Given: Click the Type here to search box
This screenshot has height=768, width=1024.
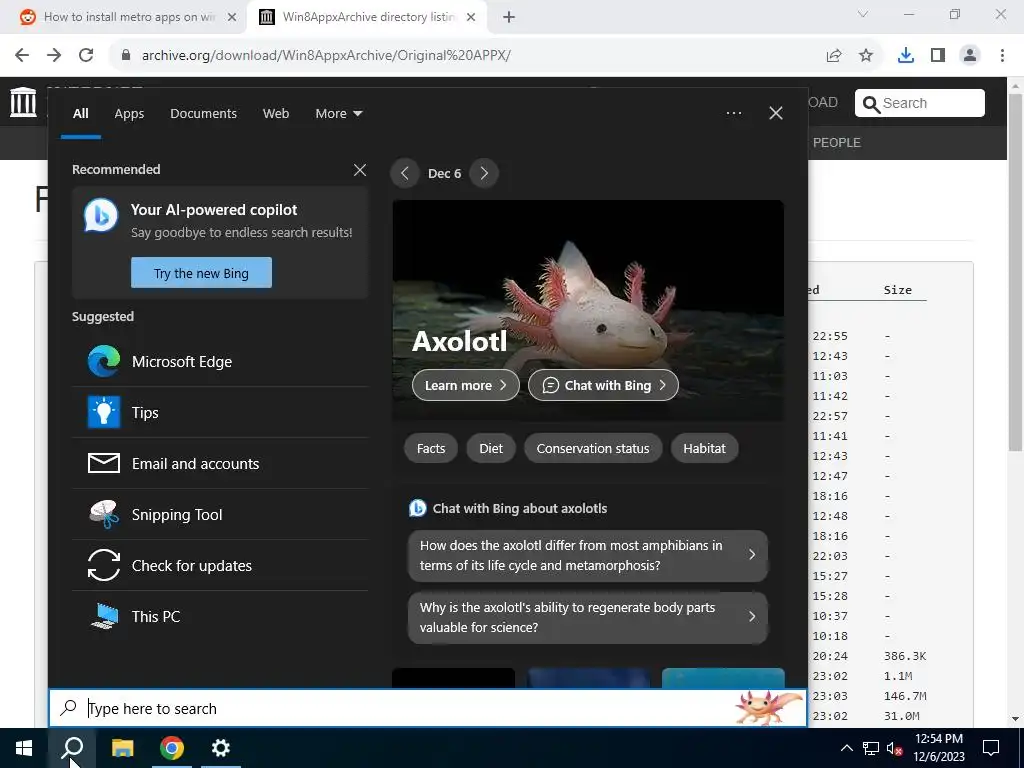Looking at the screenshot, I should [428, 709].
